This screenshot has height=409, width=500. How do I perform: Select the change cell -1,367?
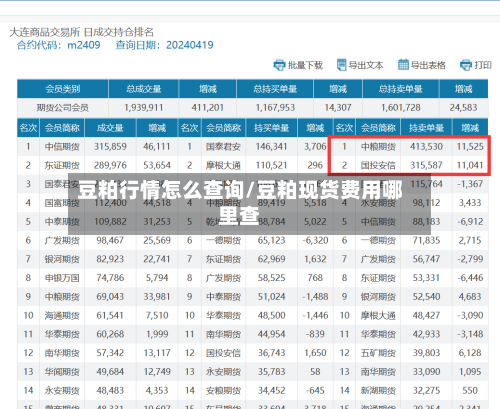(x=470, y=184)
